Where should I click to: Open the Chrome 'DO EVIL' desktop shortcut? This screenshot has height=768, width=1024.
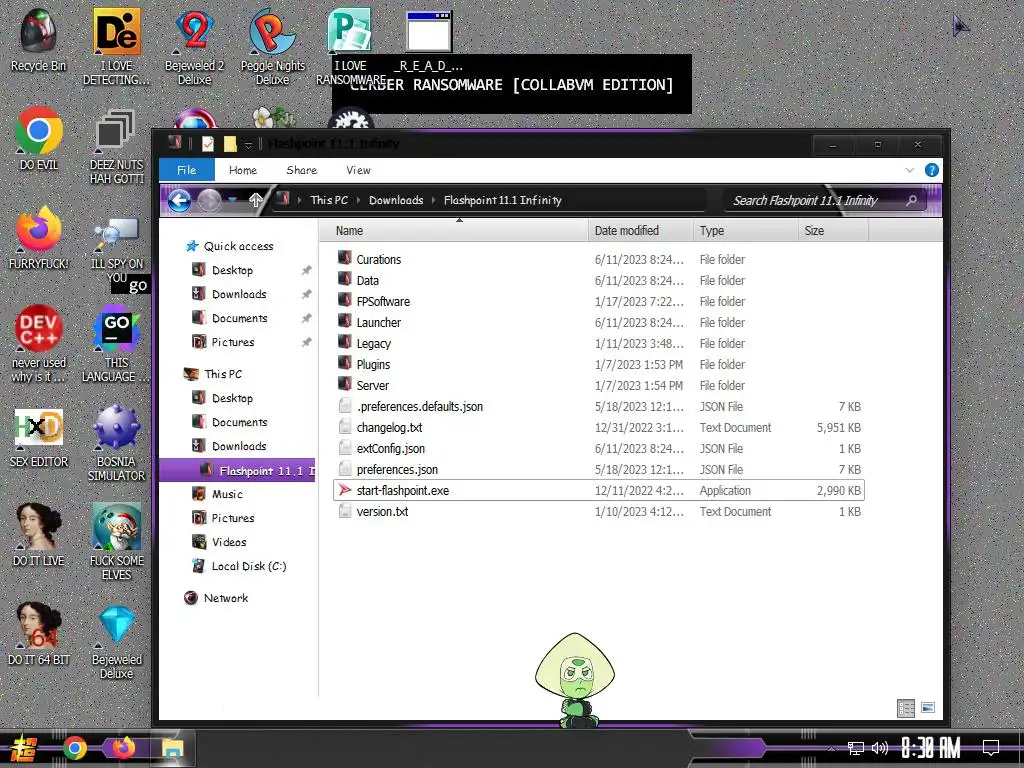click(38, 138)
